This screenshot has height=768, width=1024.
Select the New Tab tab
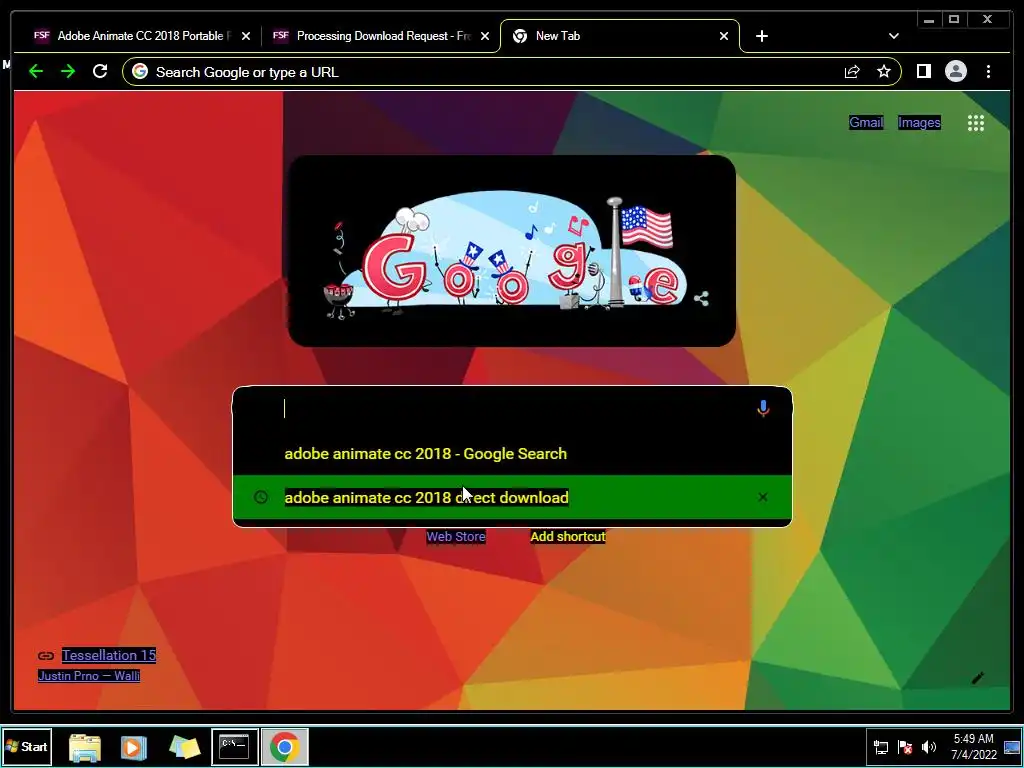620,36
